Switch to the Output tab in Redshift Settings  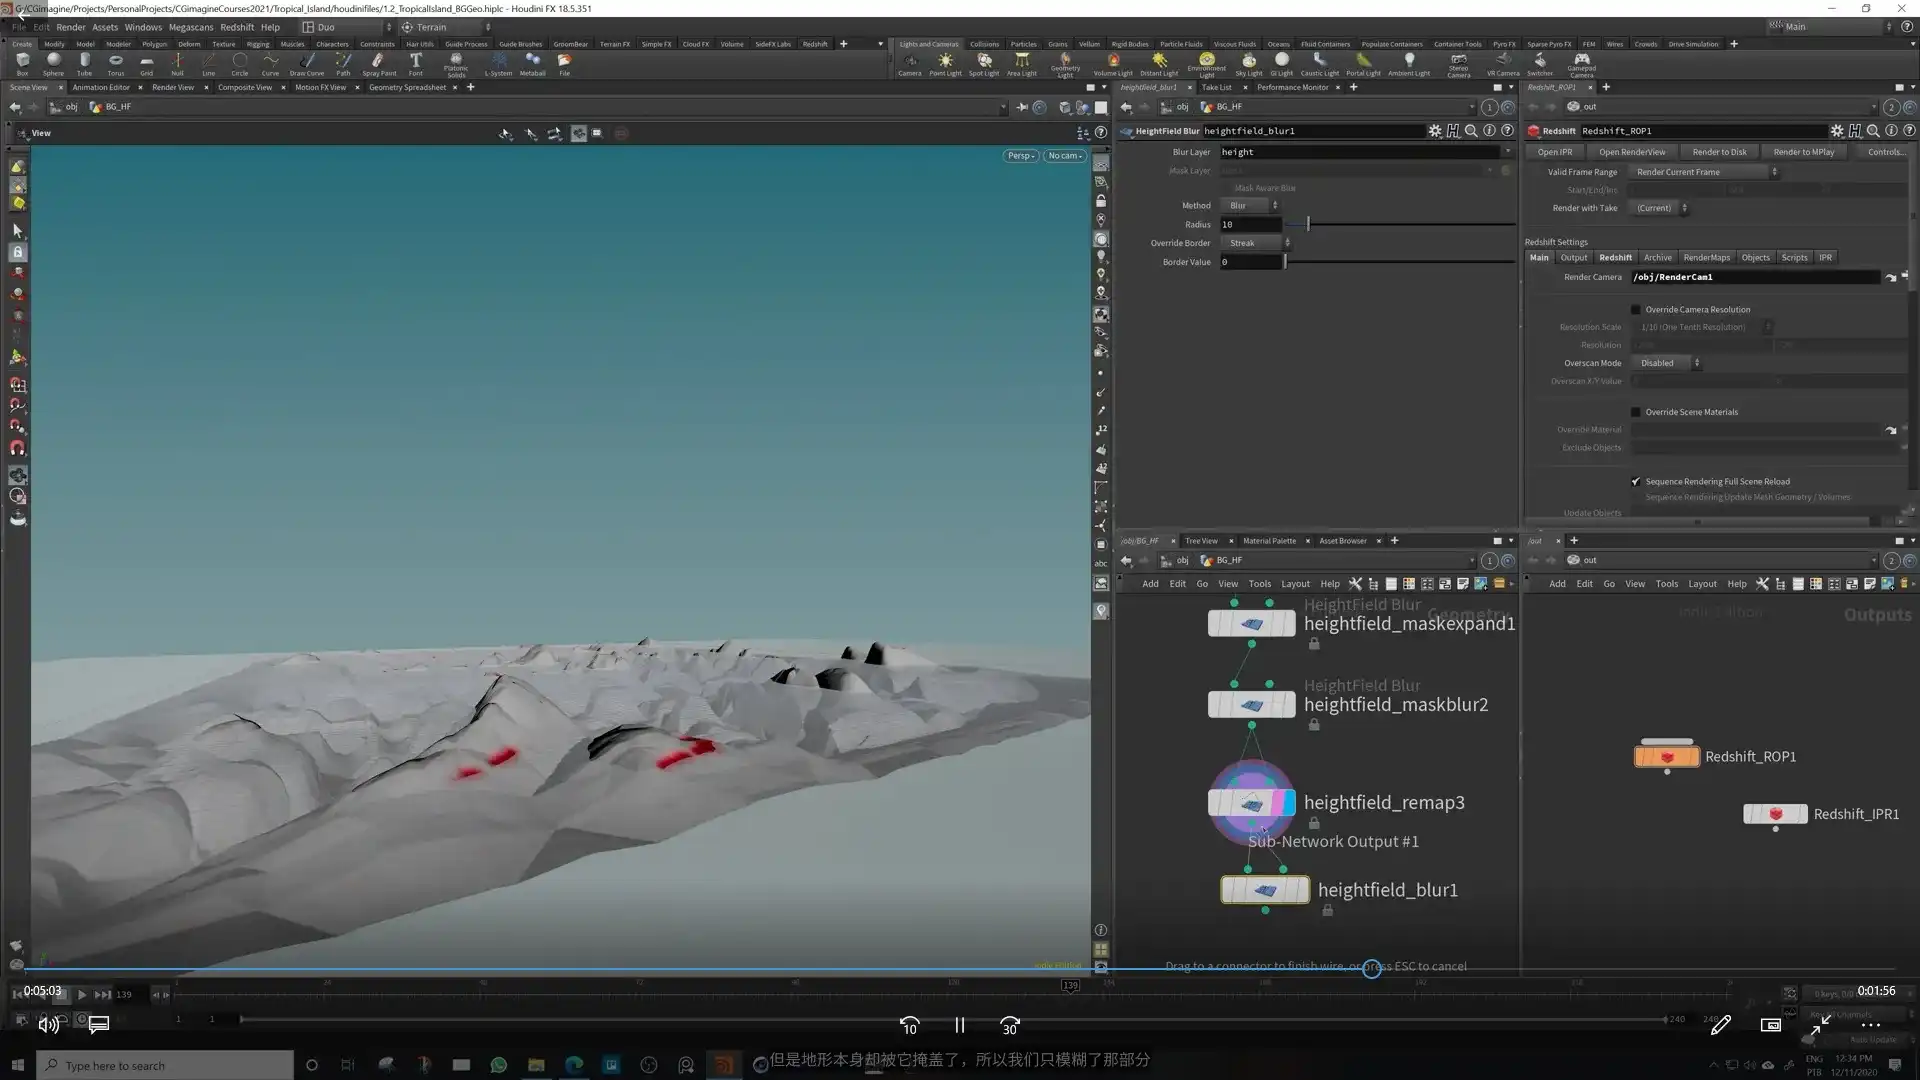[1574, 257]
